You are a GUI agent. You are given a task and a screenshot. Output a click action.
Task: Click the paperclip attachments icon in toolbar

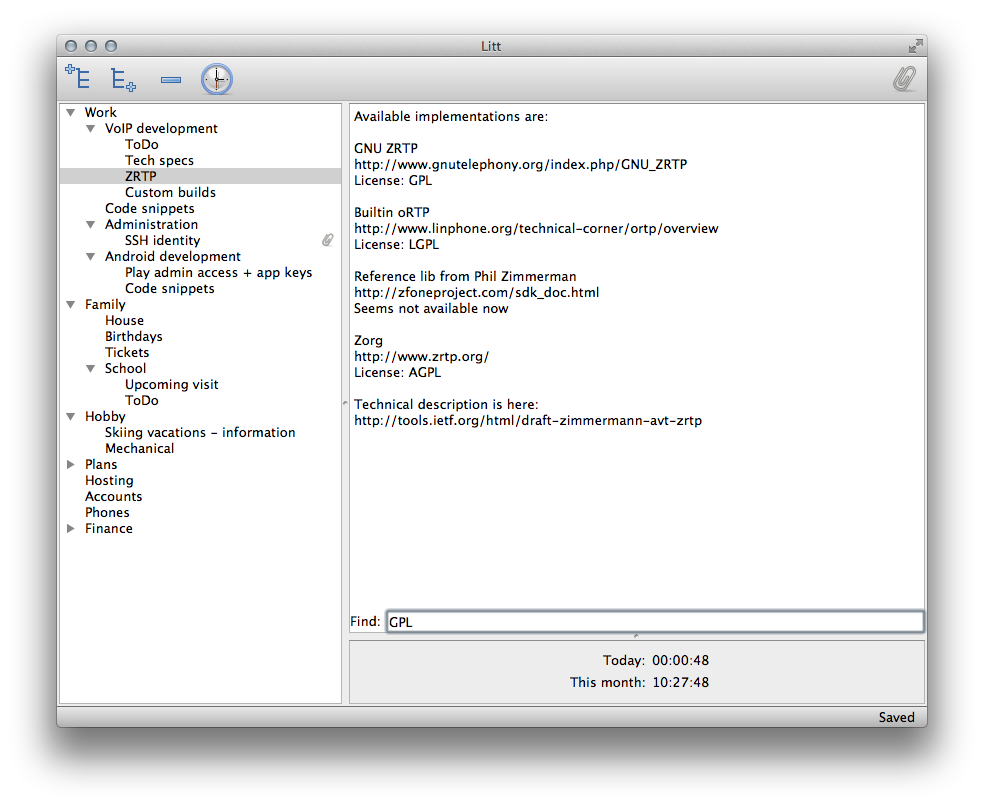904,79
